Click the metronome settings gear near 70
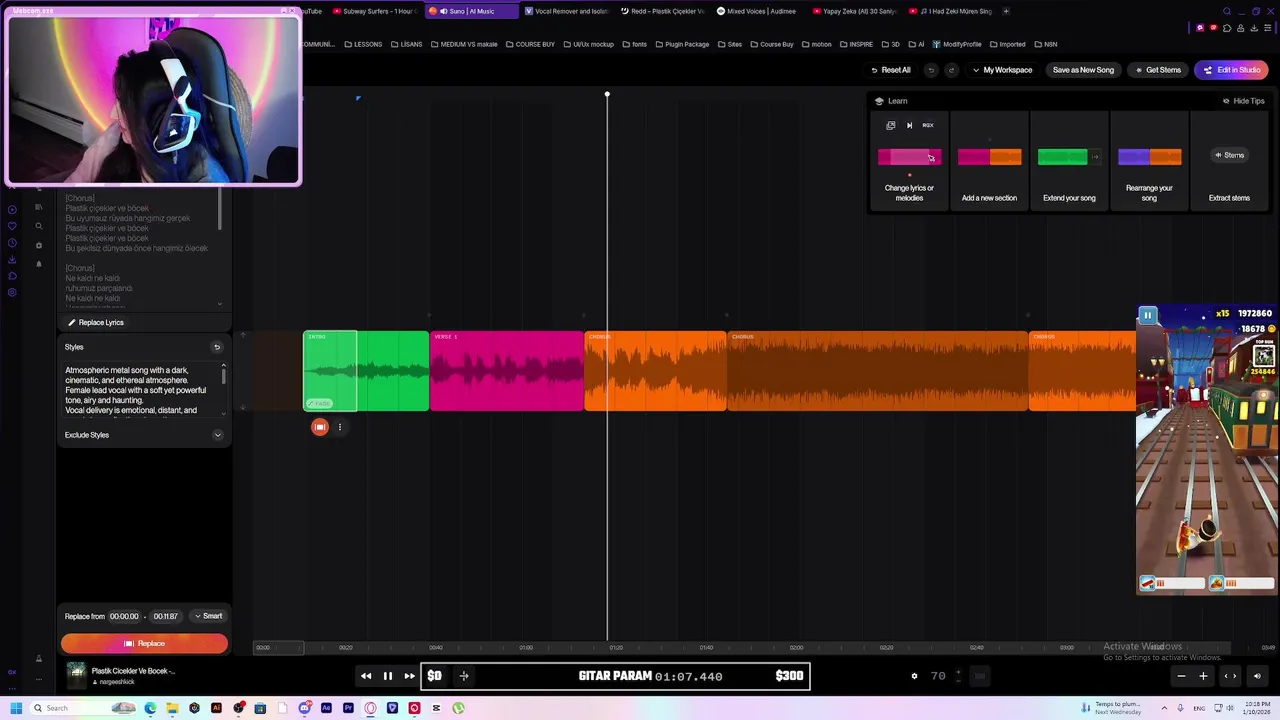 click(x=914, y=676)
